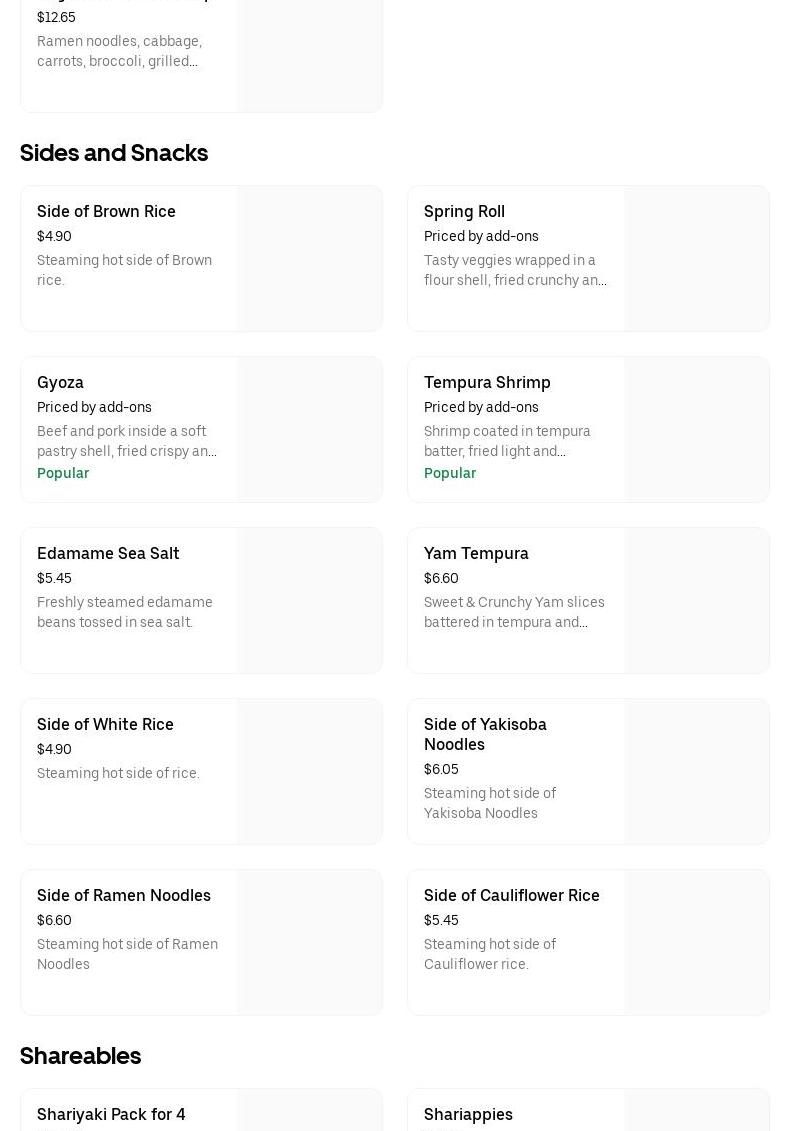Screen dimensions: 804x1131
Task: Choose the Tempura Shrimp item title
Action: click(487, 382)
